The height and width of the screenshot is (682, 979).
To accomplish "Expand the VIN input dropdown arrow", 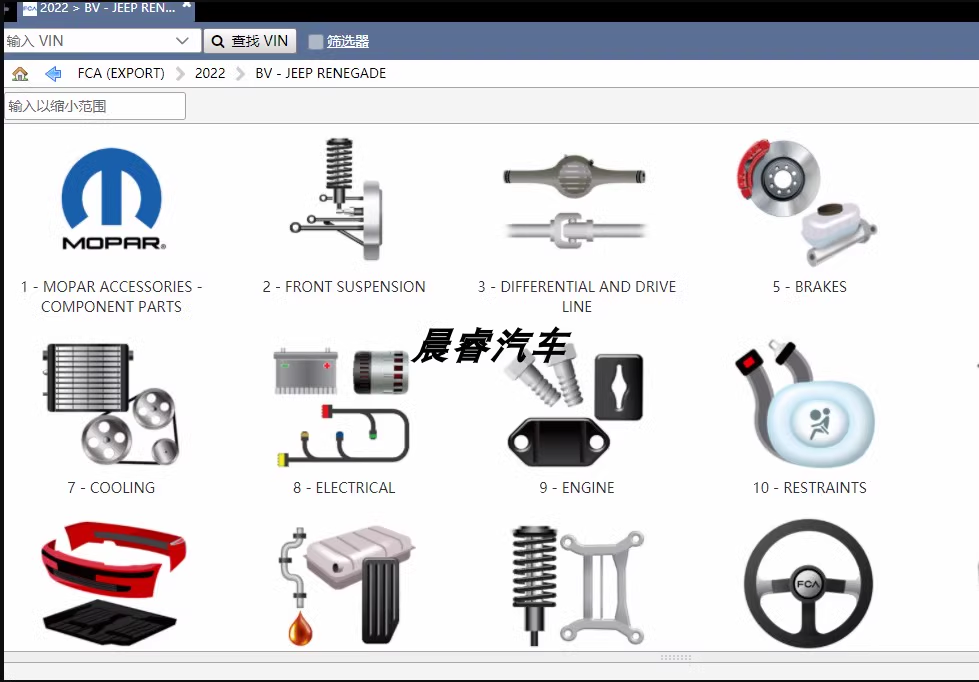I will 182,41.
